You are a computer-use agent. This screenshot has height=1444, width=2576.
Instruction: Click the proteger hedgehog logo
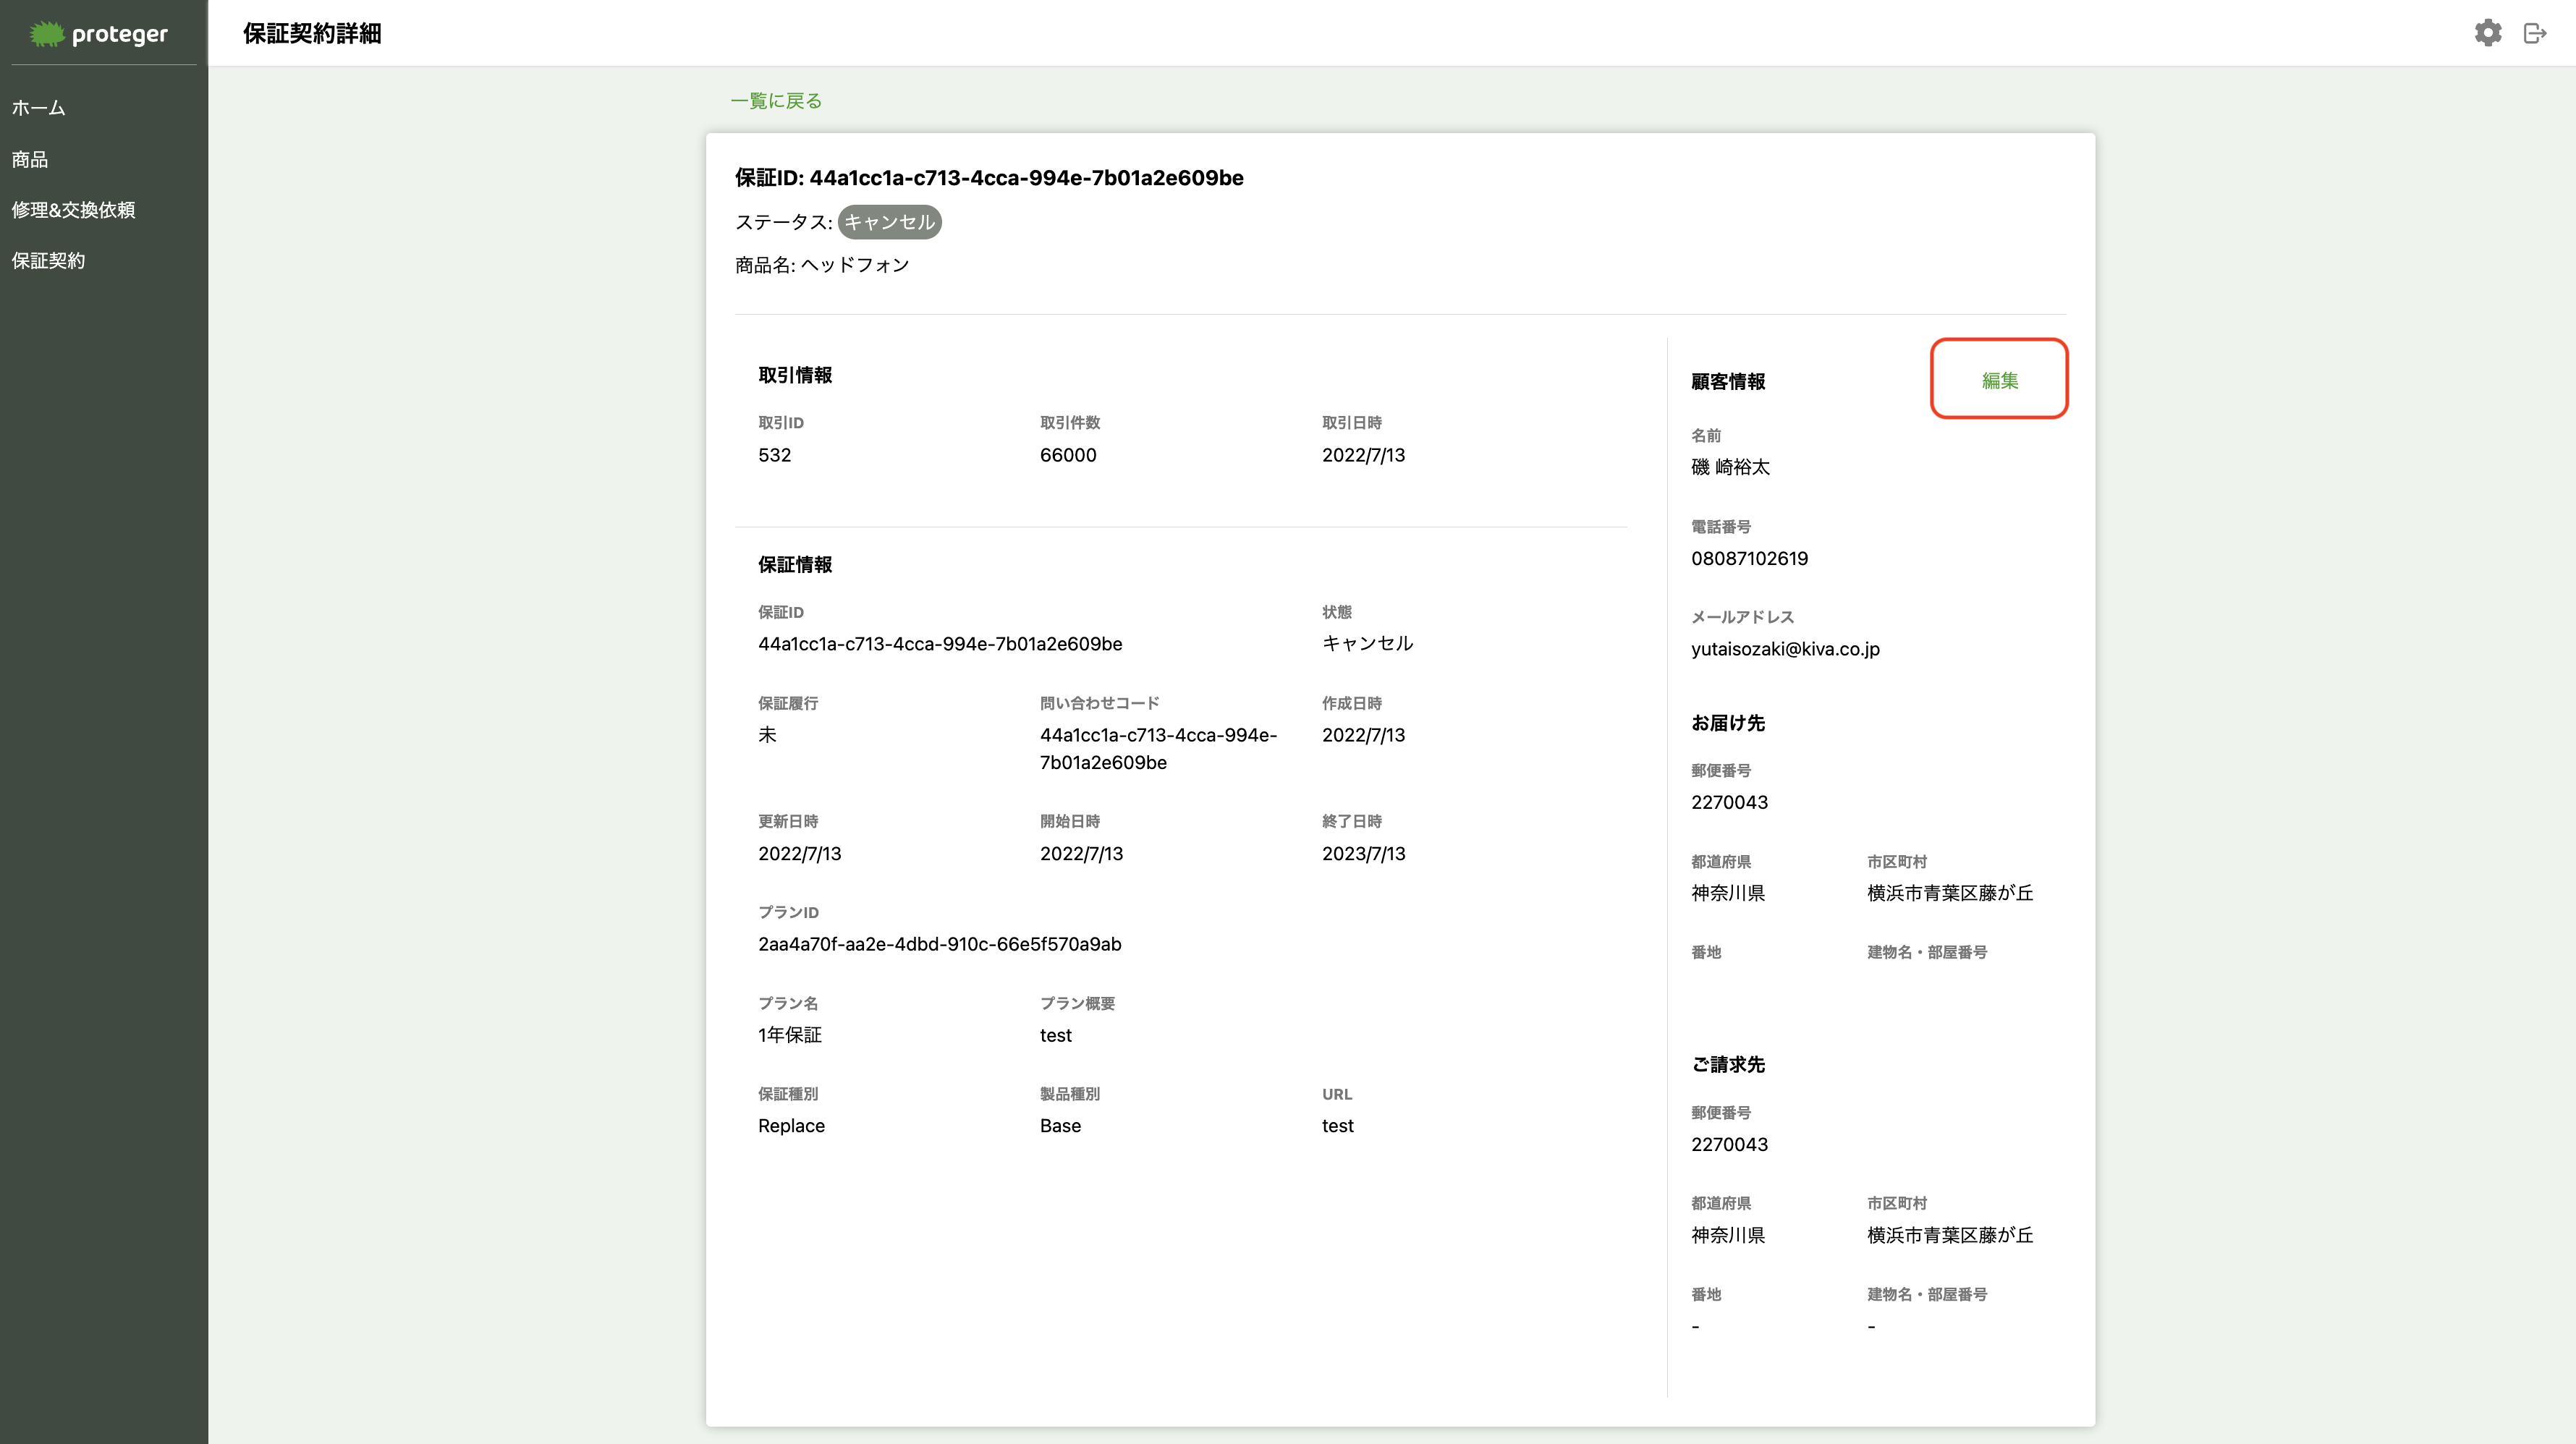pyautogui.click(x=98, y=34)
